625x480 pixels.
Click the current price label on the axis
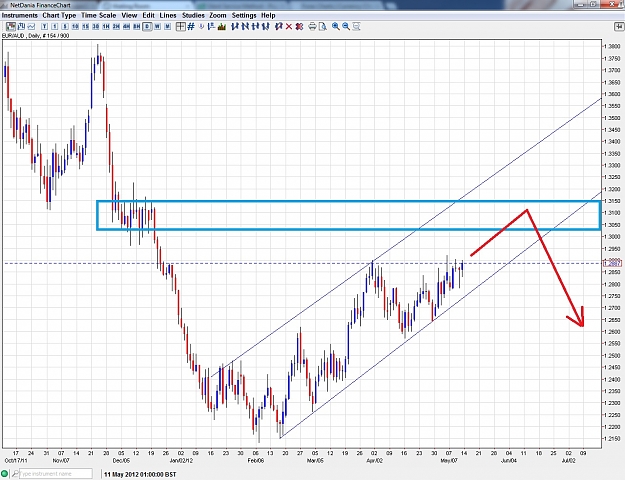tap(613, 263)
